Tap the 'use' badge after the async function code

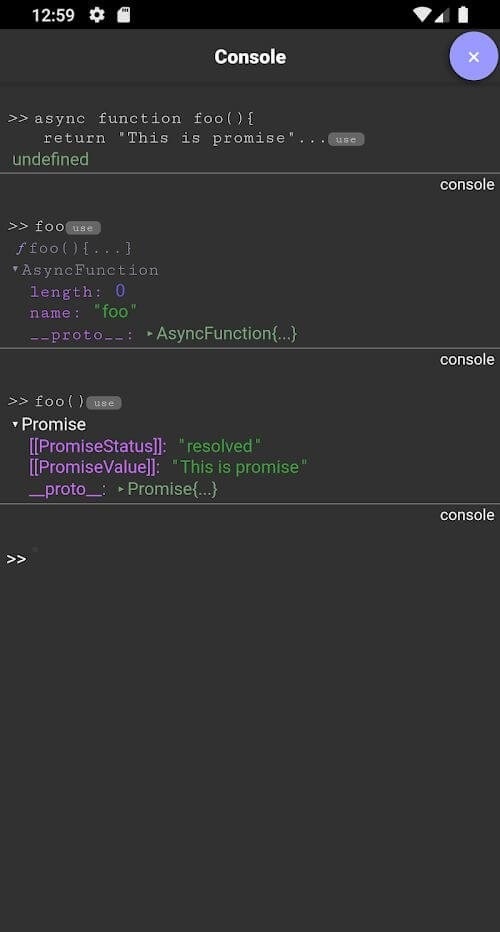346,140
